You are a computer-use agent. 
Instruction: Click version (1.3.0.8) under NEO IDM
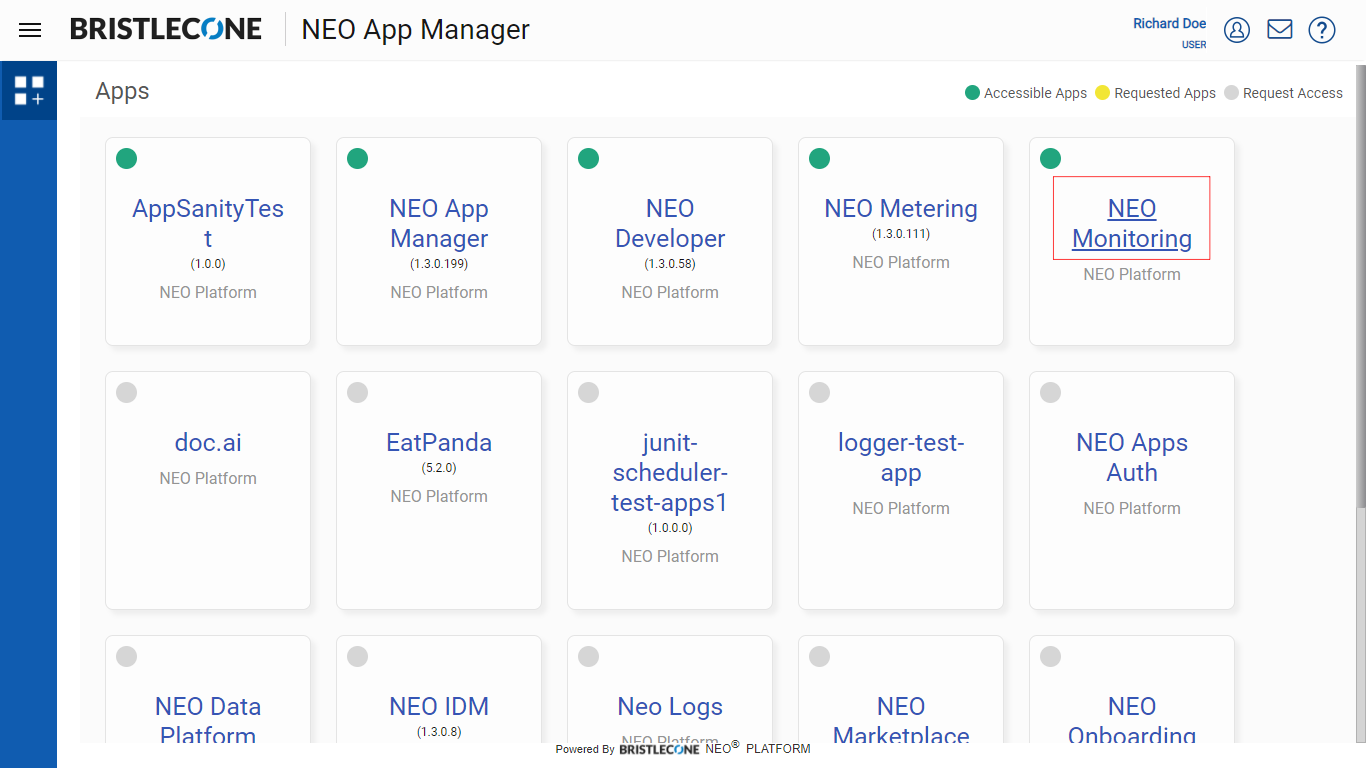pos(439,732)
